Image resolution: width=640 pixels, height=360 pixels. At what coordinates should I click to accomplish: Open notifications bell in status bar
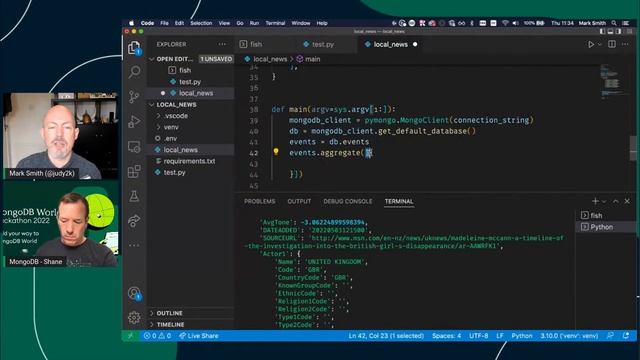626,336
